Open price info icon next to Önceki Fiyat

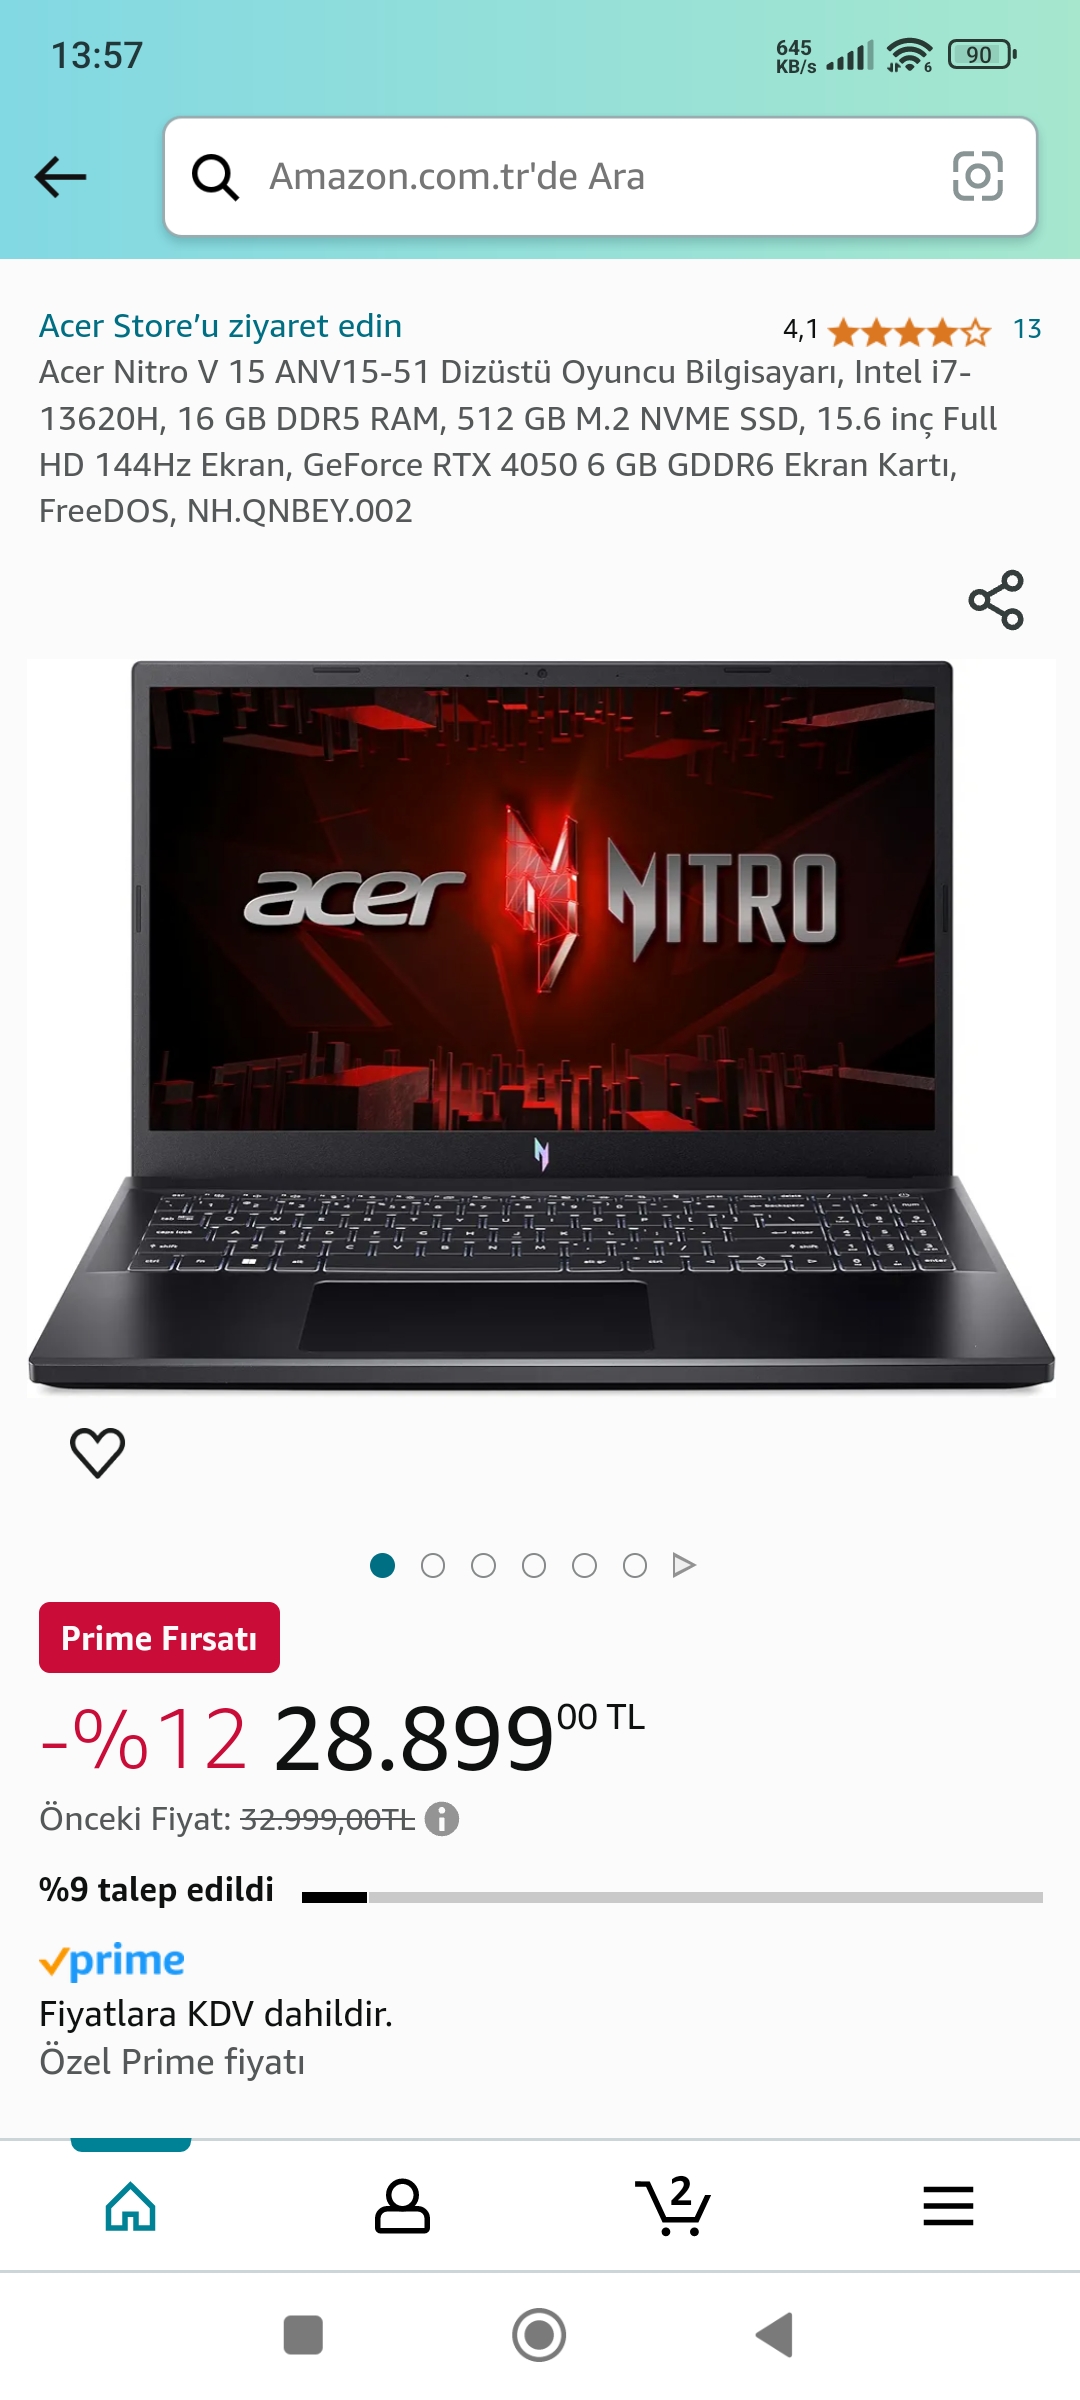coord(441,1819)
